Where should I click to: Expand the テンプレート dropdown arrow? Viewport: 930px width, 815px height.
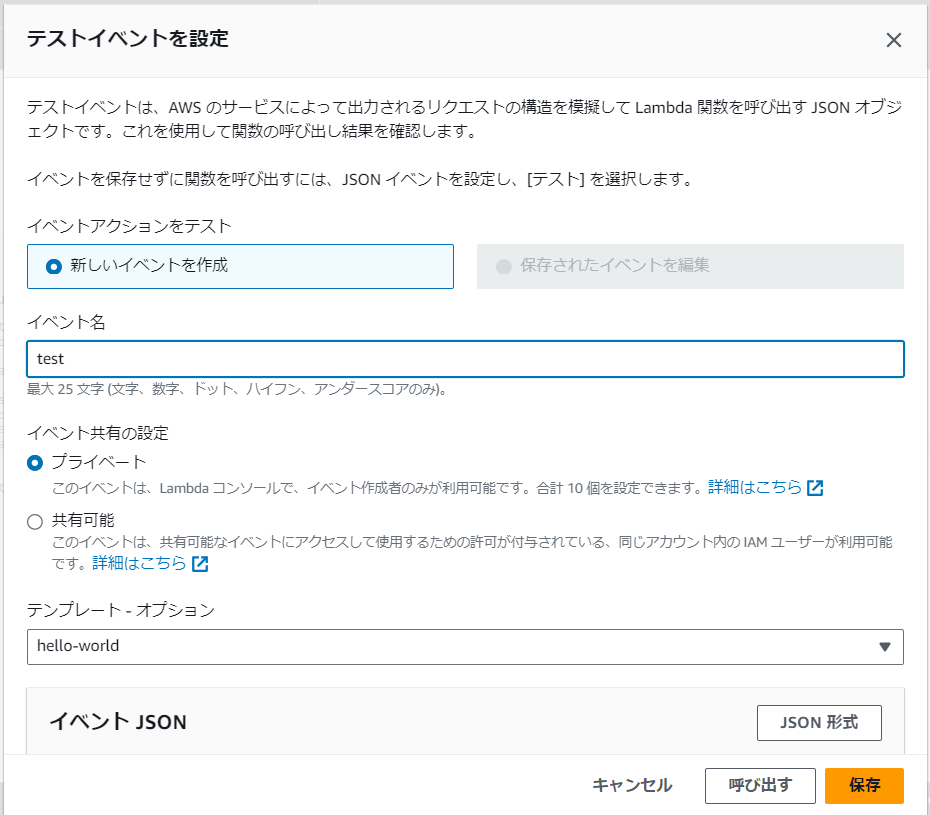pyautogui.click(x=884, y=647)
